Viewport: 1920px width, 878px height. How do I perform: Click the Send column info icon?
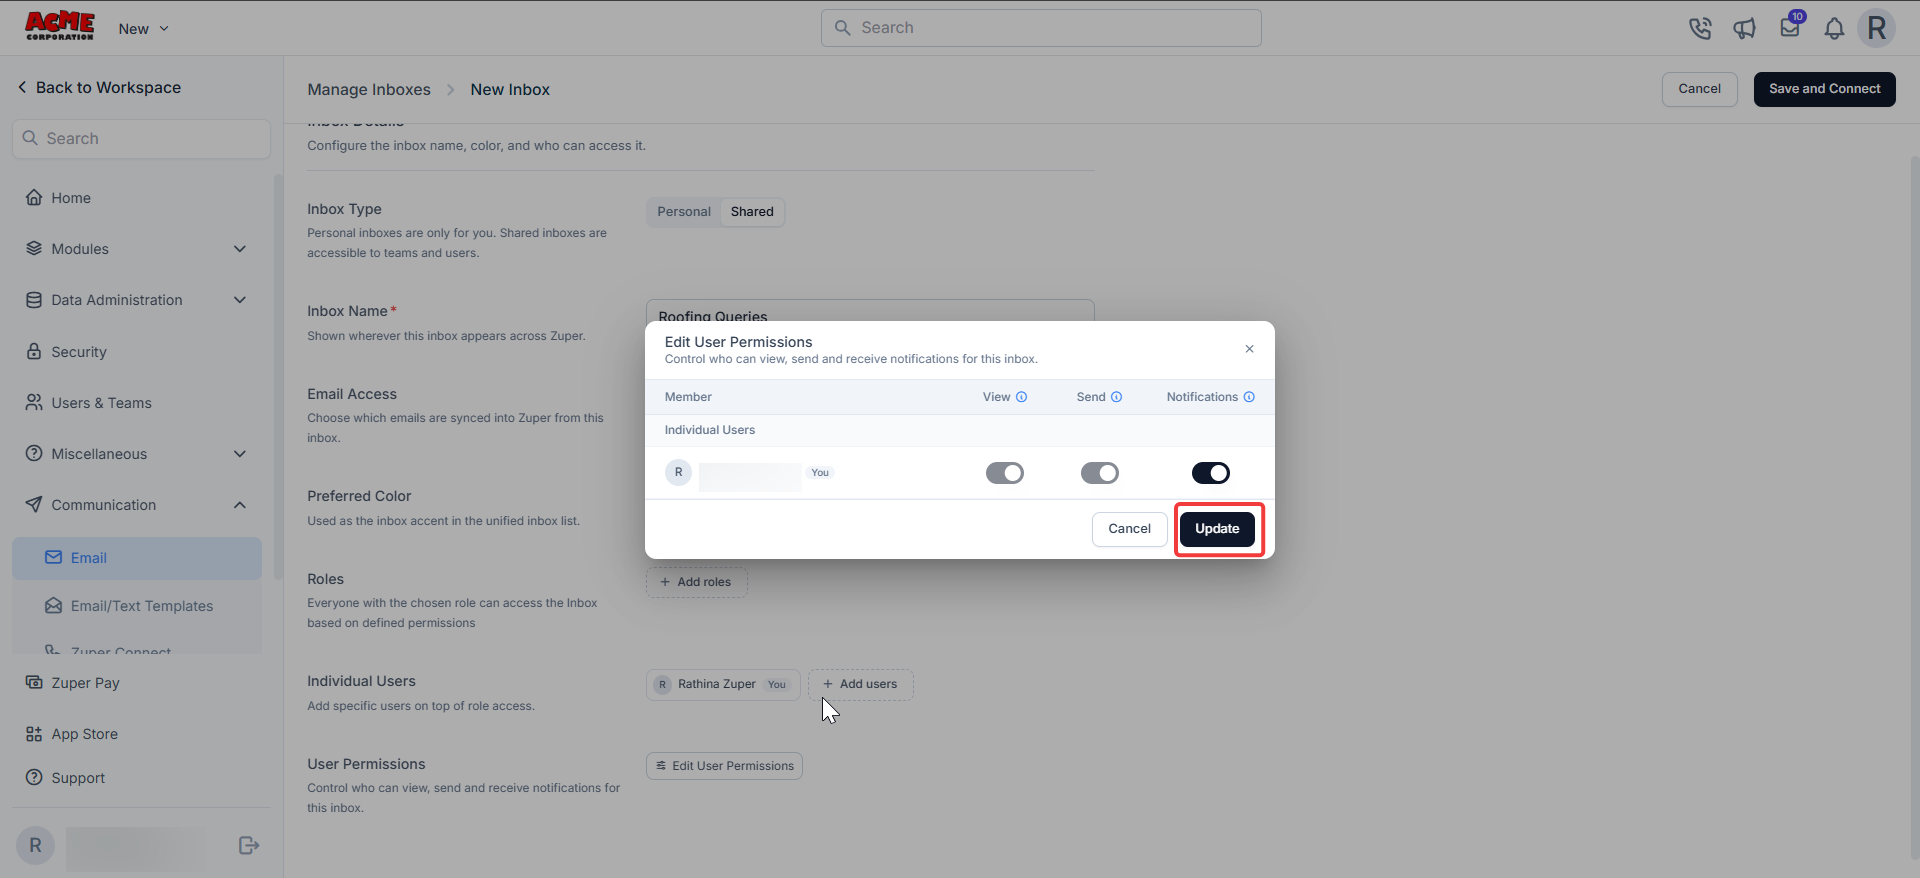click(x=1116, y=397)
